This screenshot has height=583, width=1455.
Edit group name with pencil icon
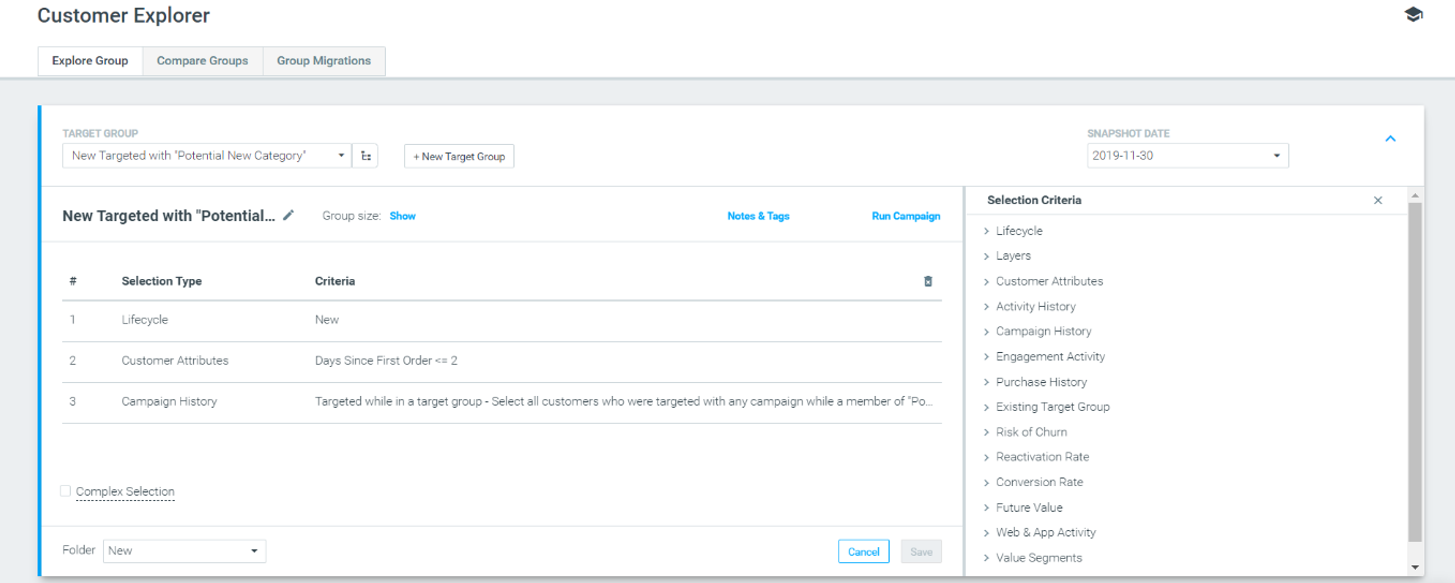click(289, 215)
